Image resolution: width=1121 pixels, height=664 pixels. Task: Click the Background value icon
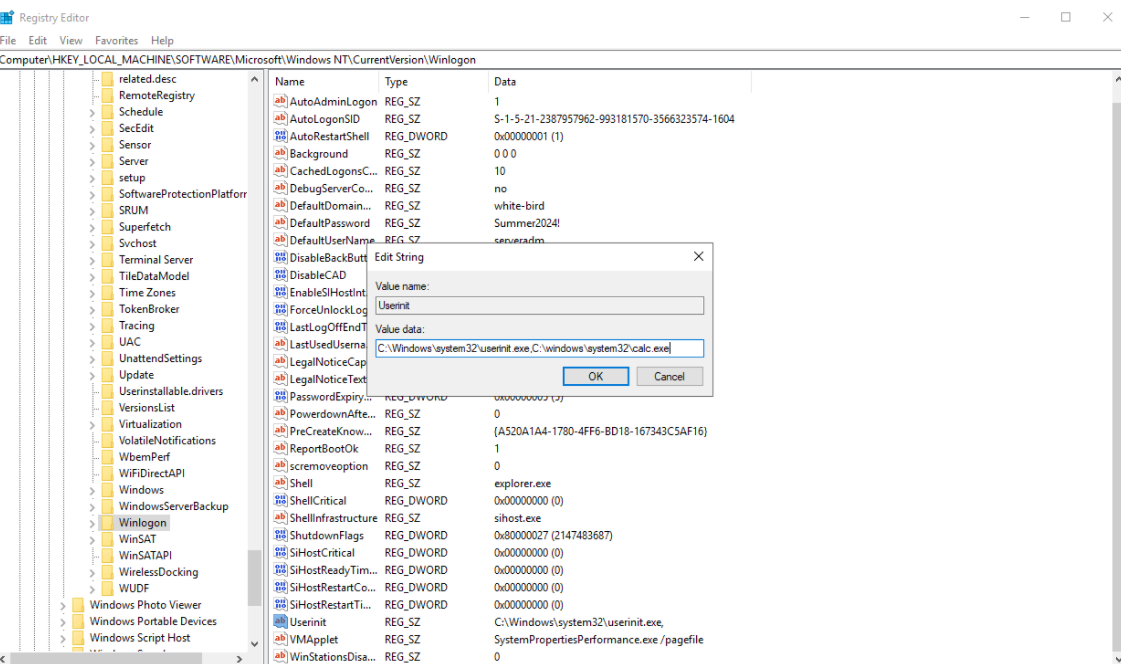click(280, 154)
